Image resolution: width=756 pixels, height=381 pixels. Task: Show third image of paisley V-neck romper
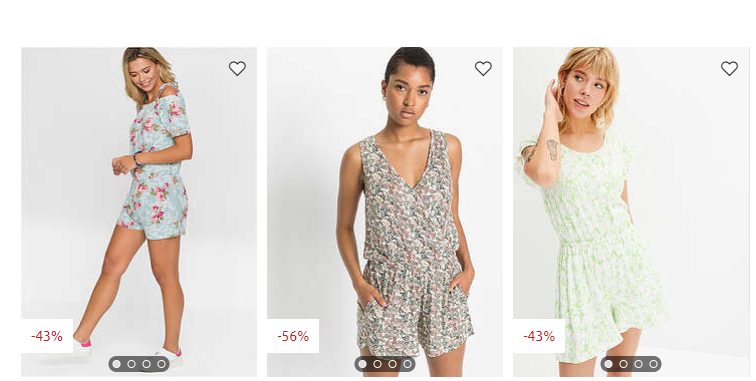(x=392, y=364)
